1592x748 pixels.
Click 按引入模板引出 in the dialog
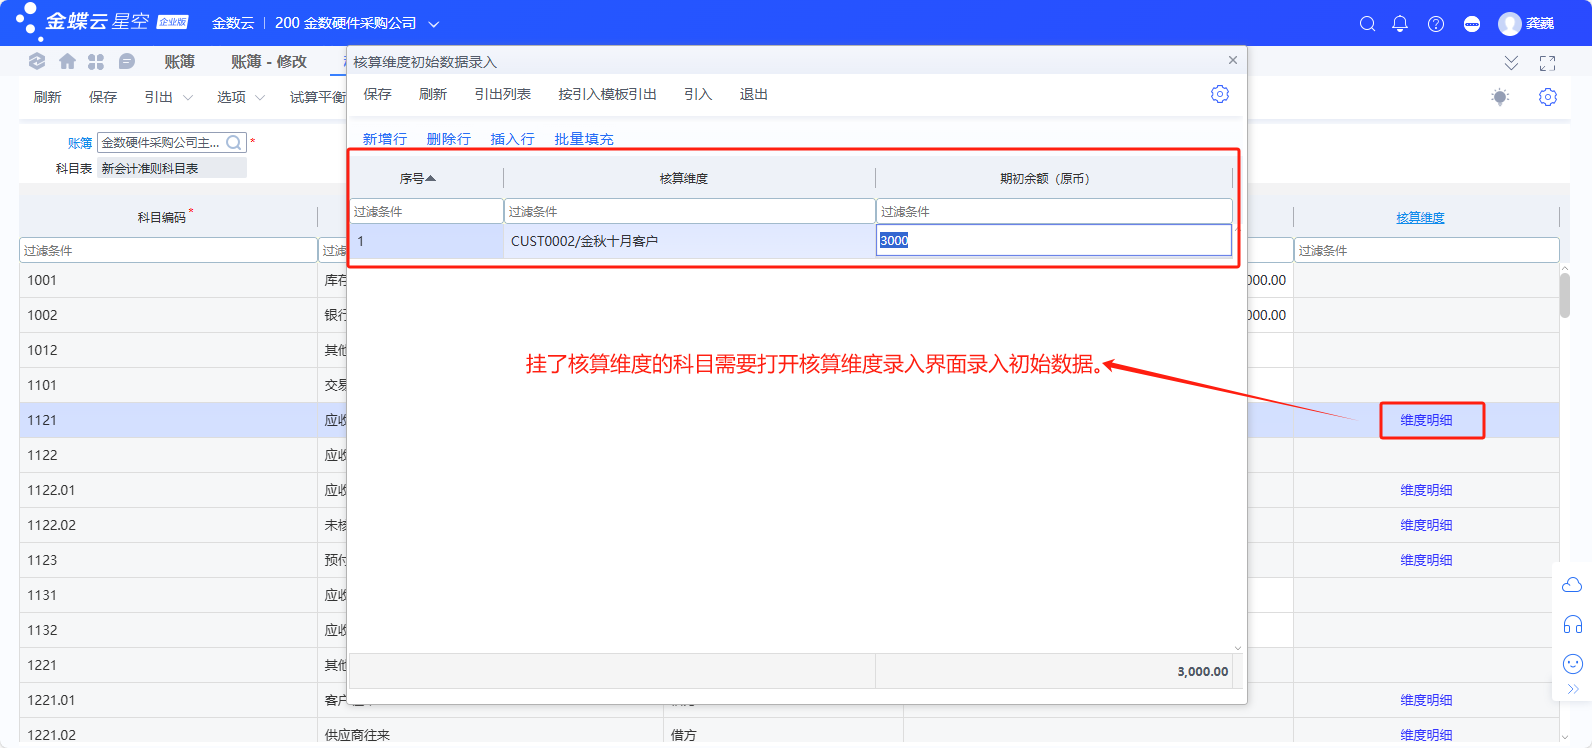point(607,94)
